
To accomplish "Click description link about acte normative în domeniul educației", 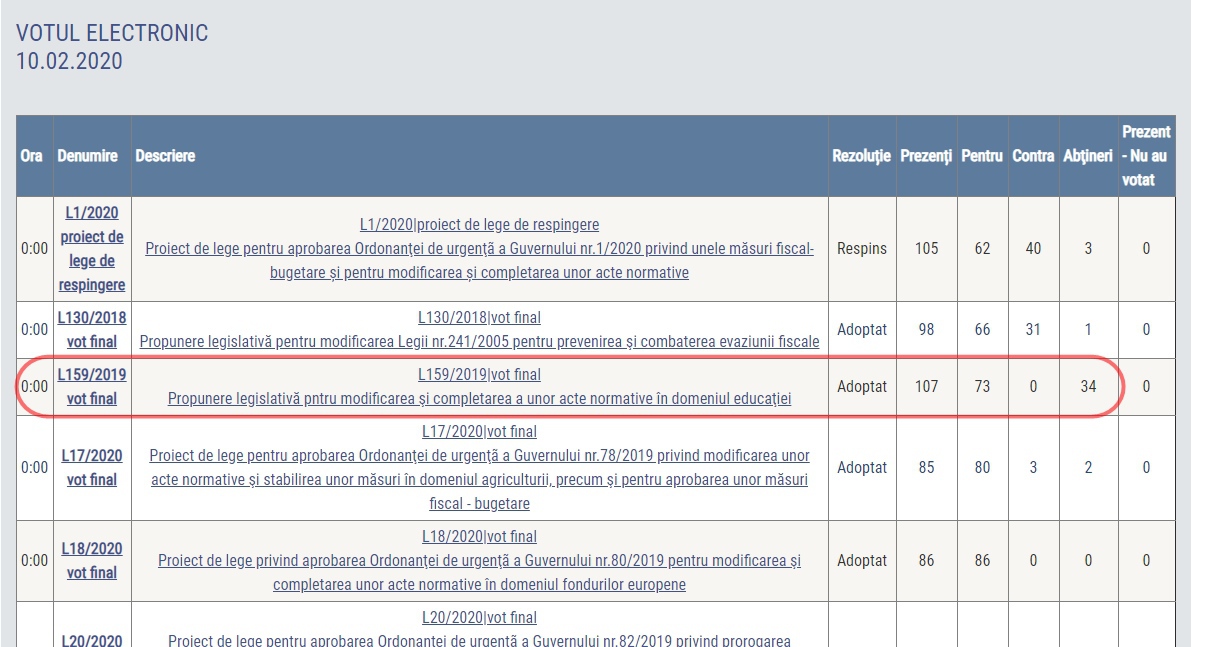I will point(479,399).
